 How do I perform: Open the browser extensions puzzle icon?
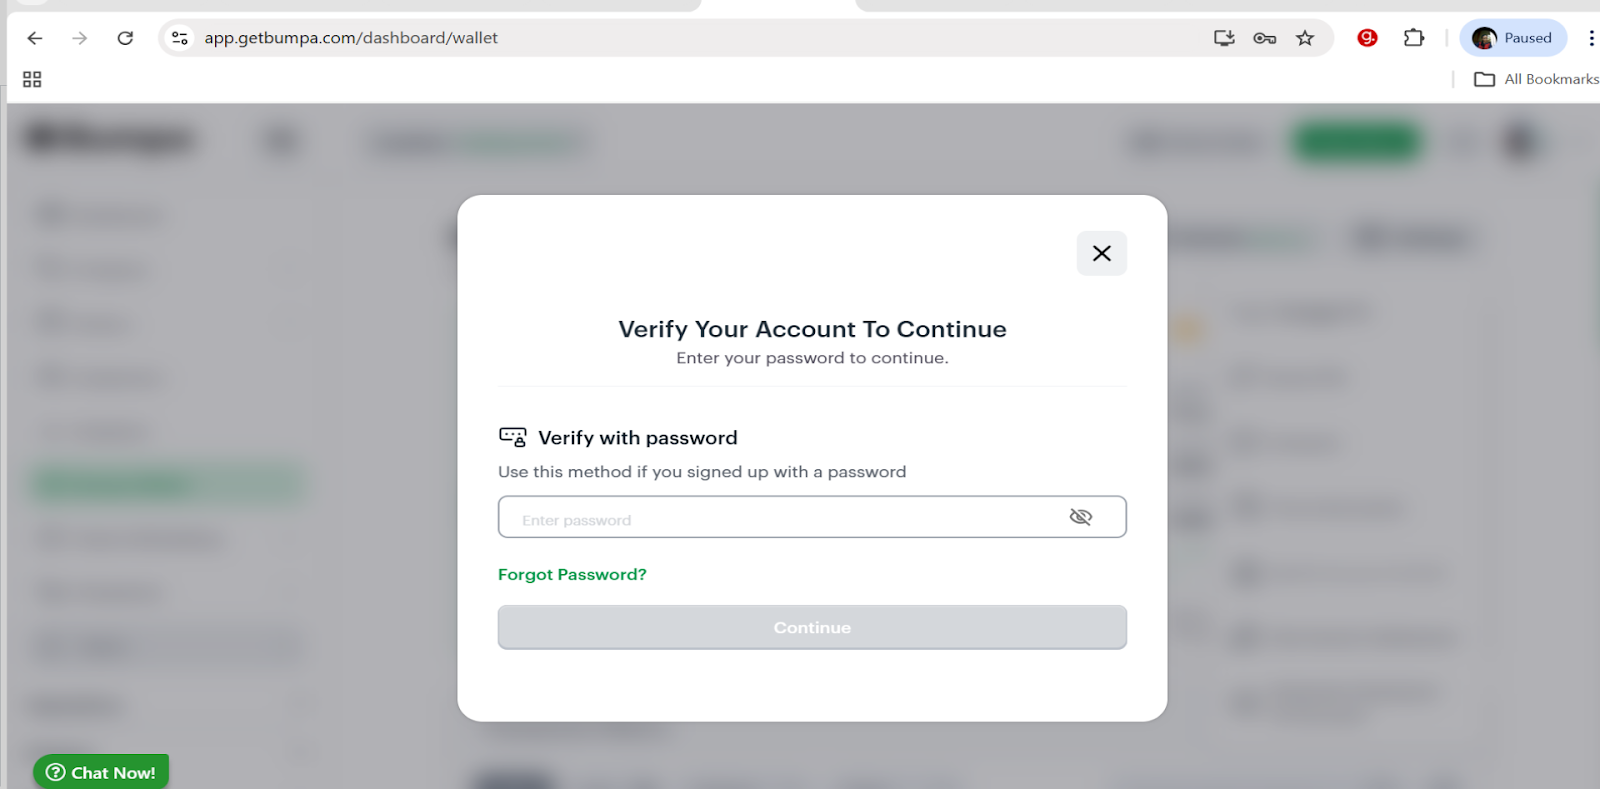1414,38
